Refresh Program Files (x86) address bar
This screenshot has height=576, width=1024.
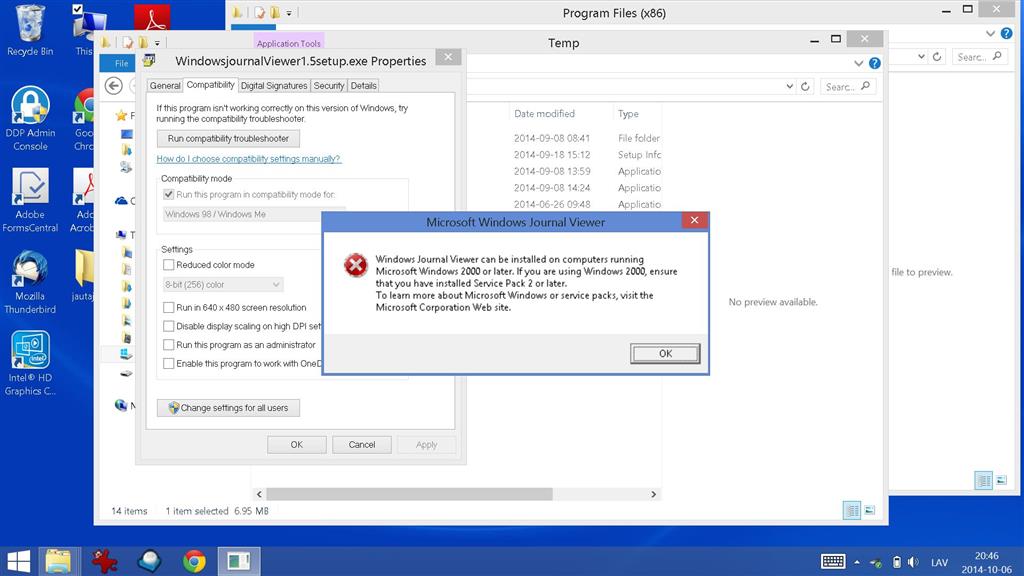(937, 57)
